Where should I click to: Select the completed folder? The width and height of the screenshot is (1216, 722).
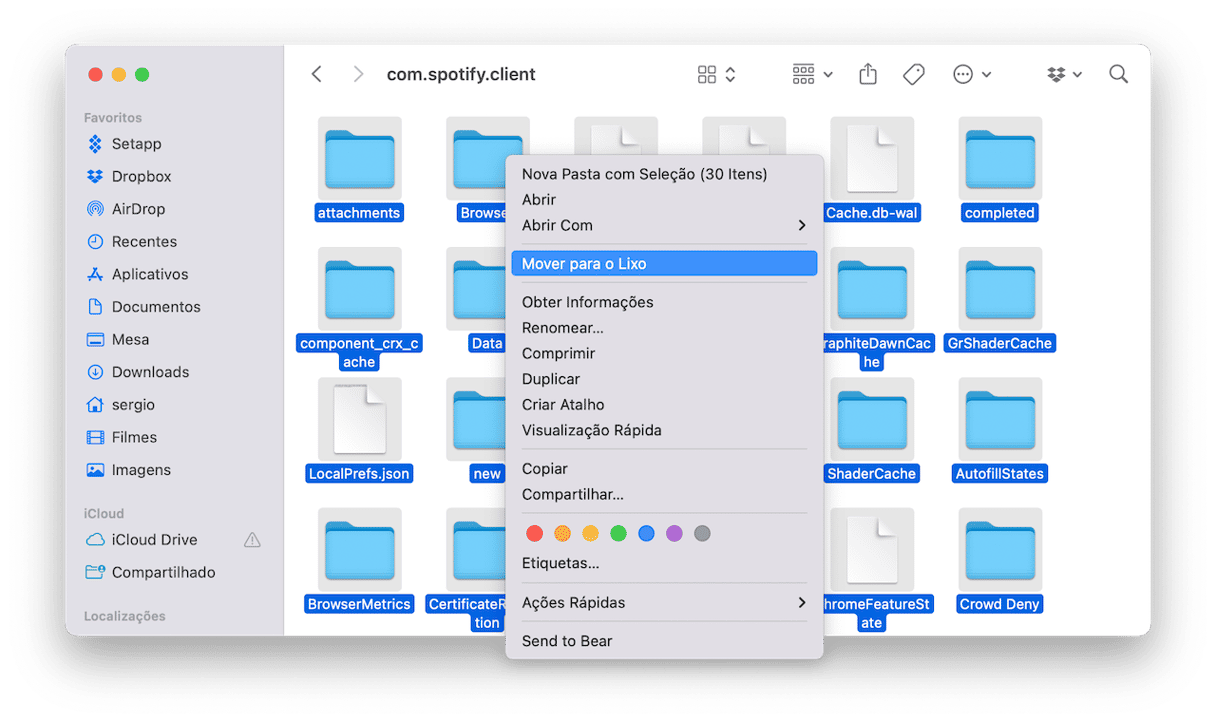click(1000, 170)
